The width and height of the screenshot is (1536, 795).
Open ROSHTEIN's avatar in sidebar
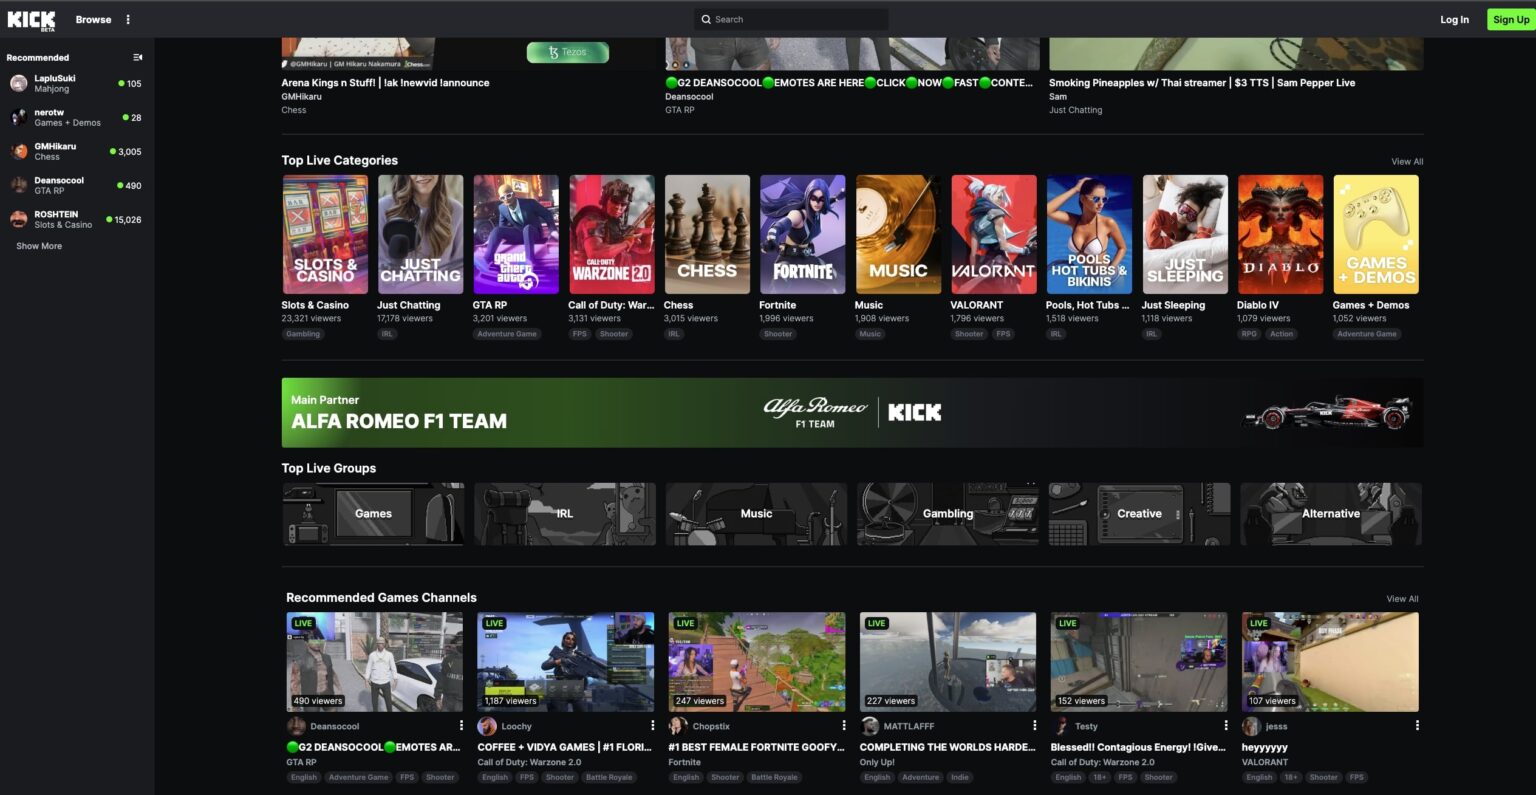tap(19, 219)
